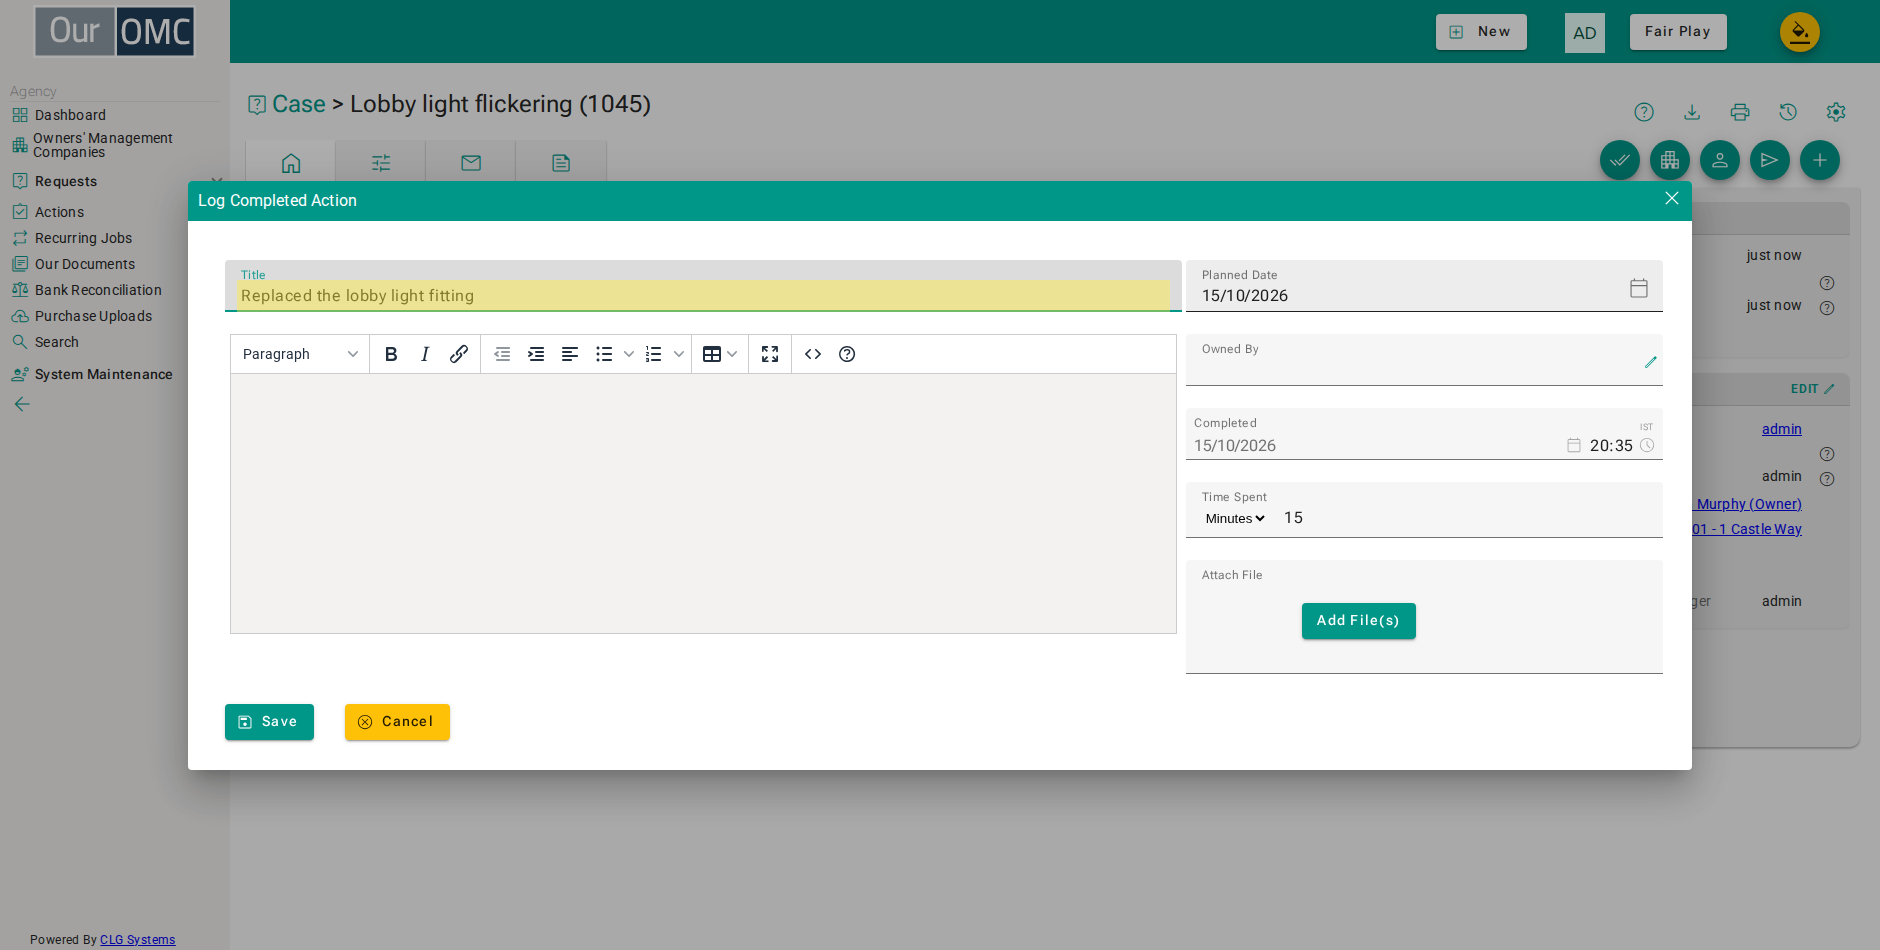Click the Fair Play header button
The height and width of the screenshot is (950, 1880).
point(1678,32)
